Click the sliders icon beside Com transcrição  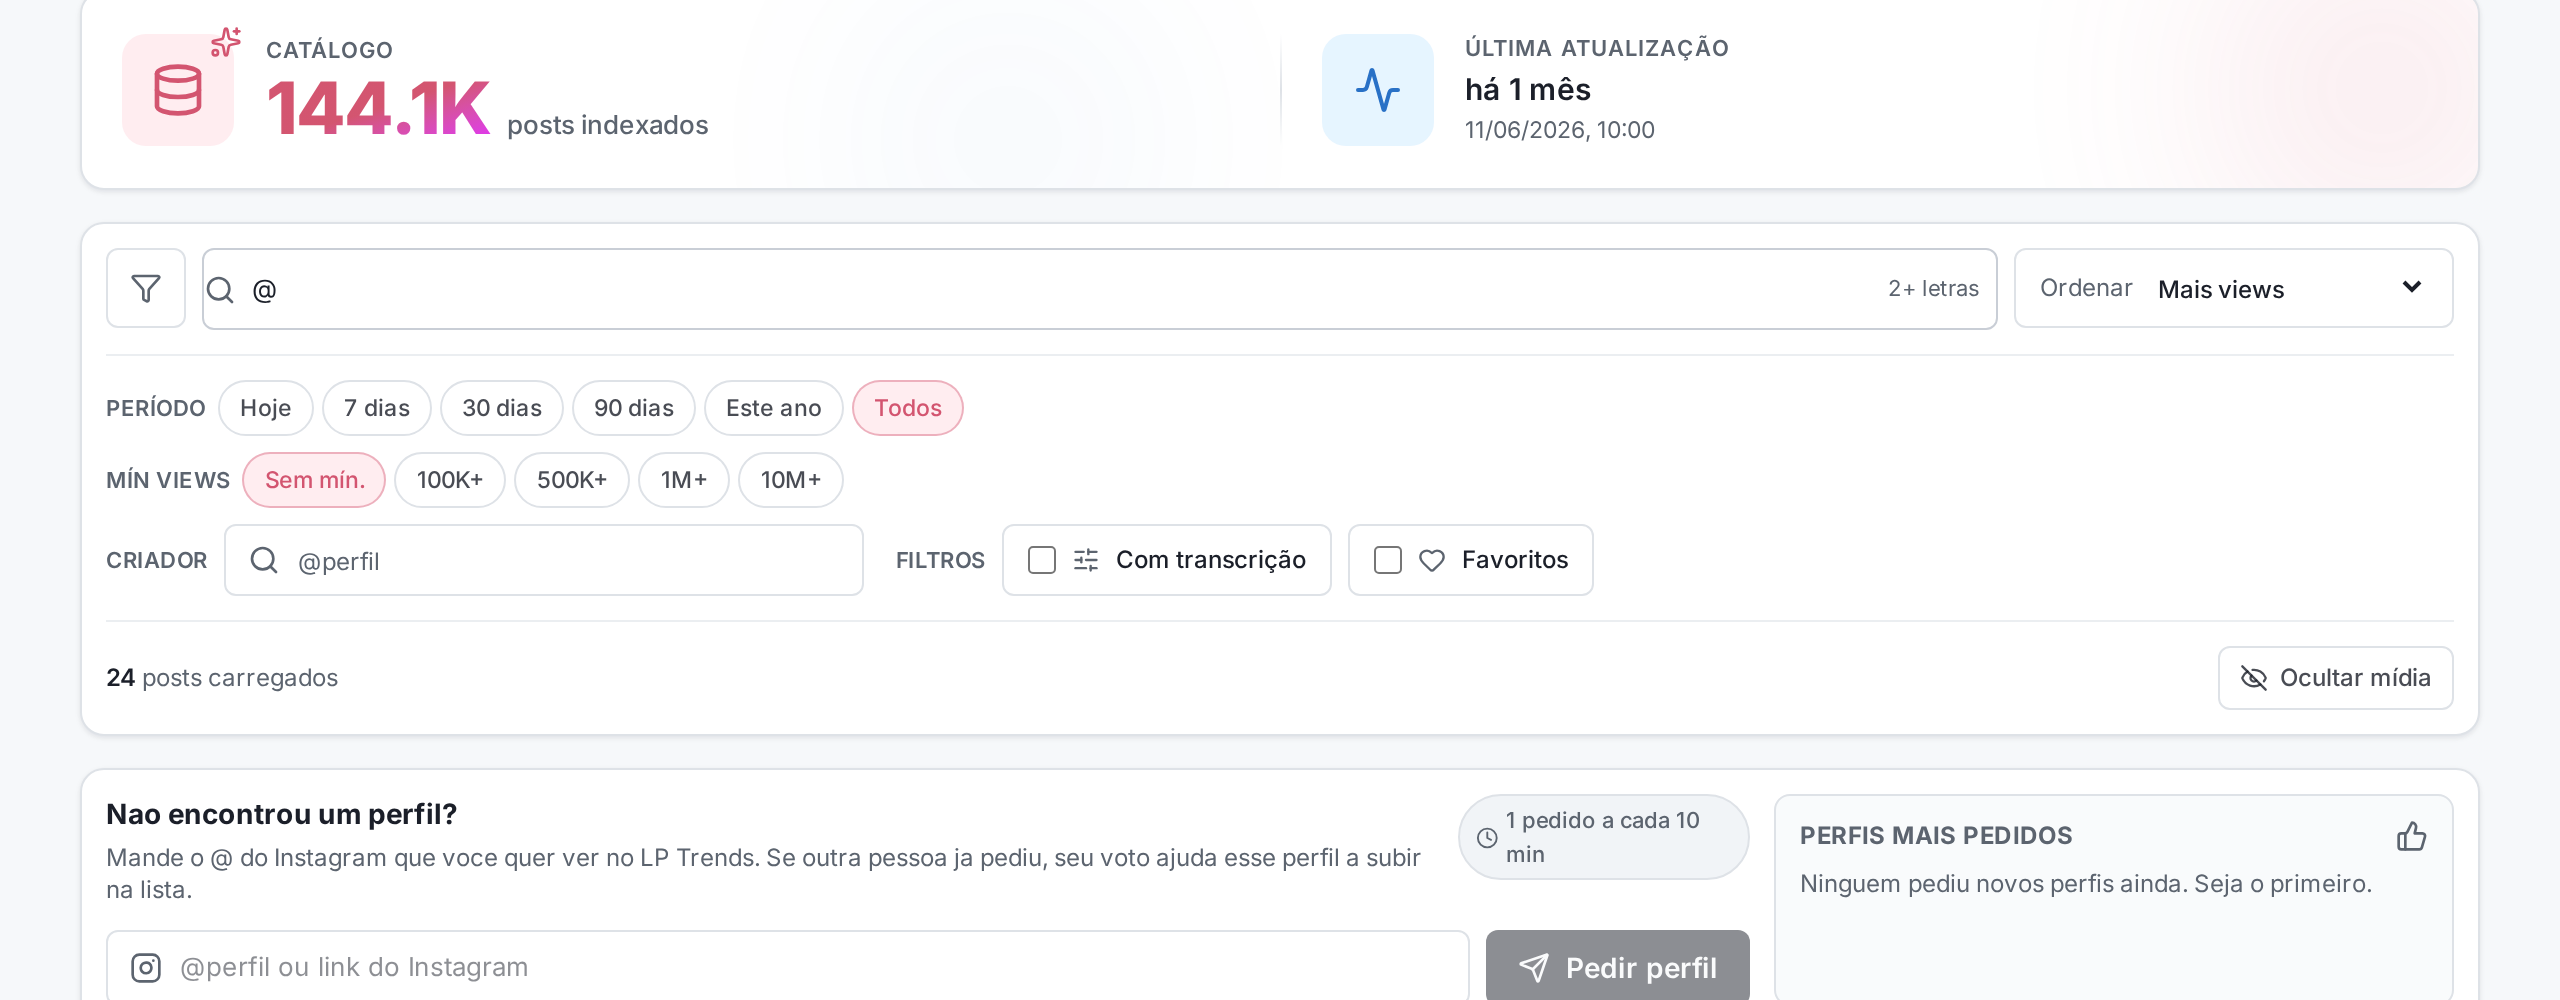(1086, 560)
